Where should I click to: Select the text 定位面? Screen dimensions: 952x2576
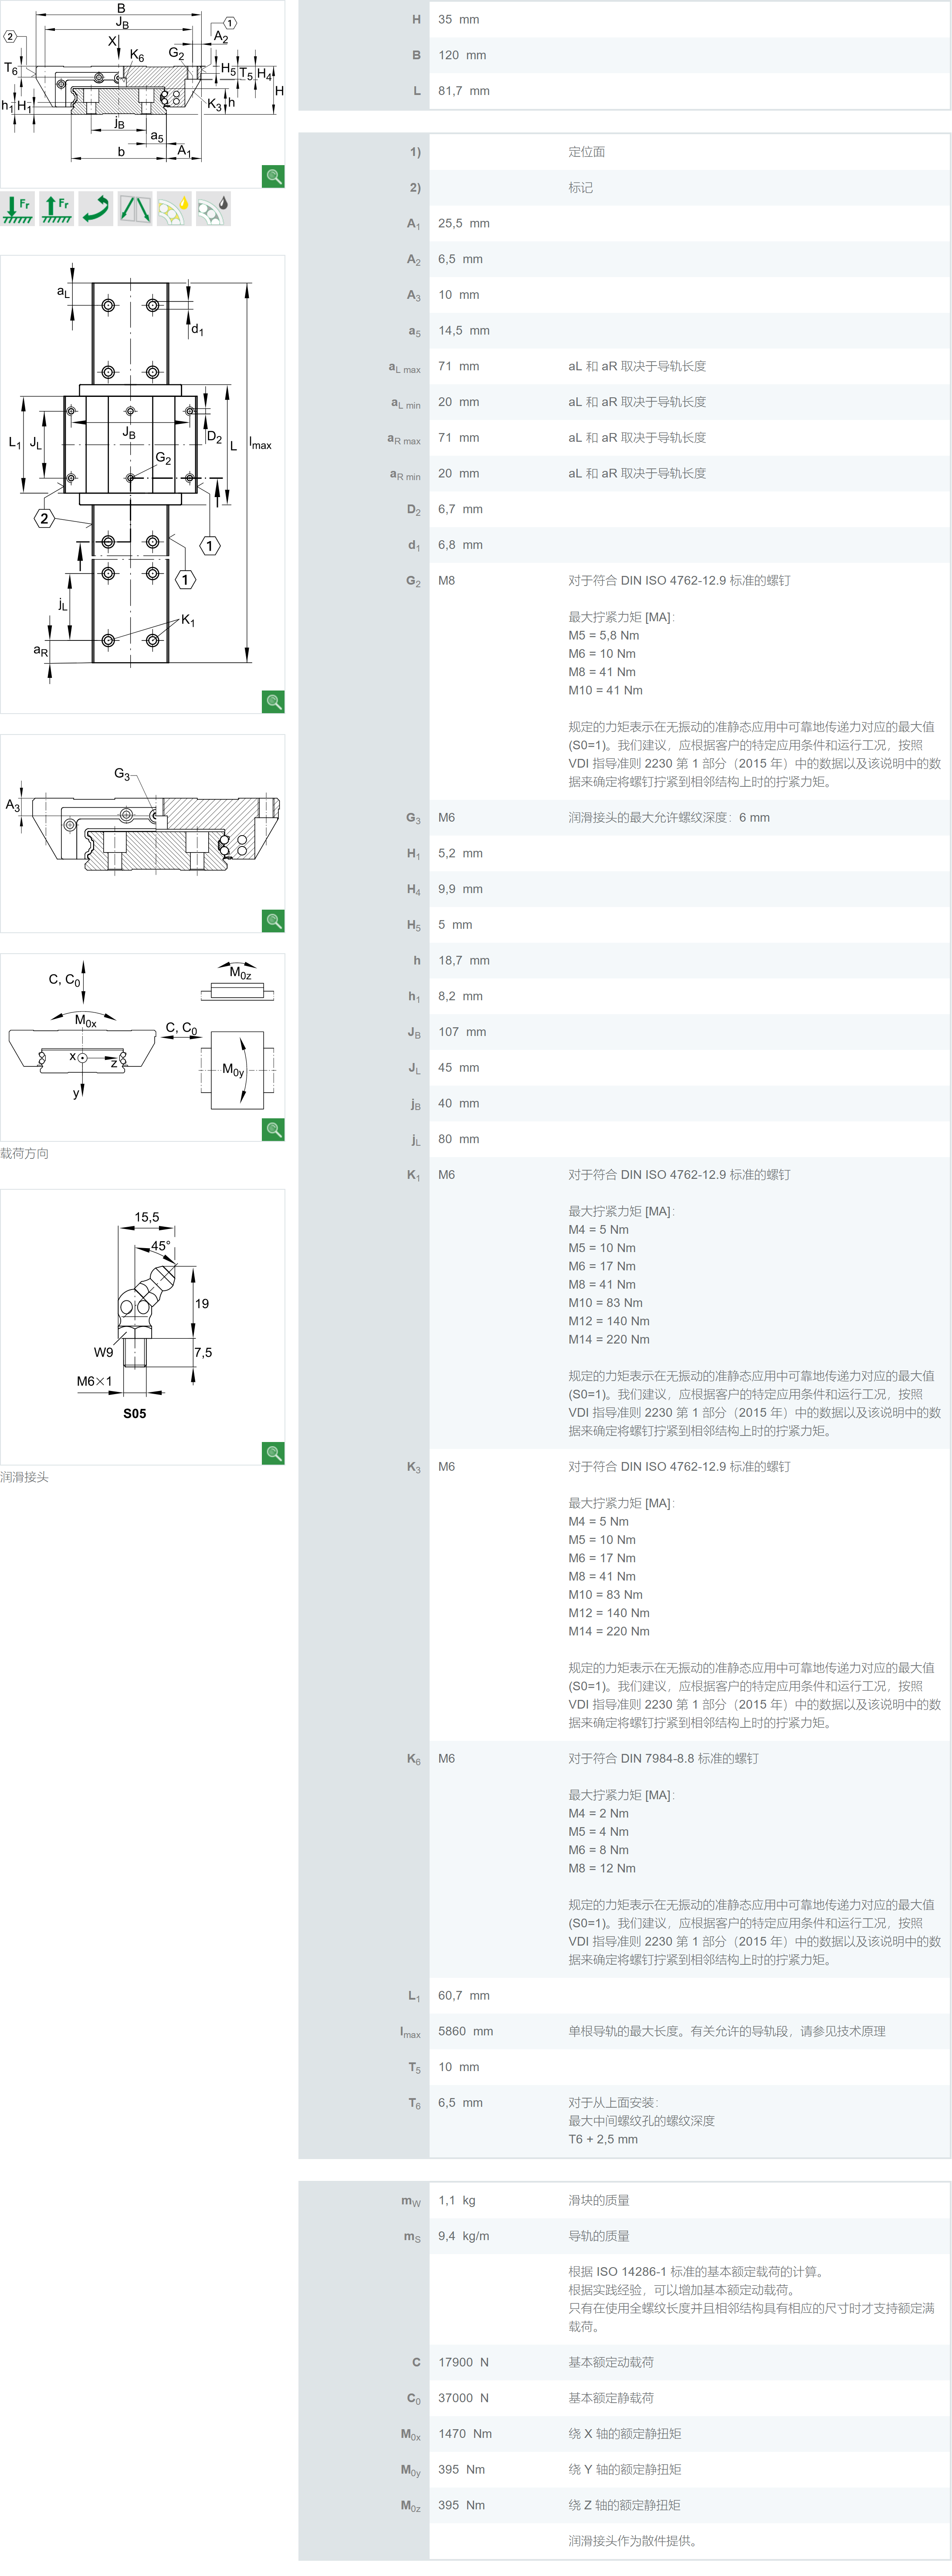[x=587, y=152]
